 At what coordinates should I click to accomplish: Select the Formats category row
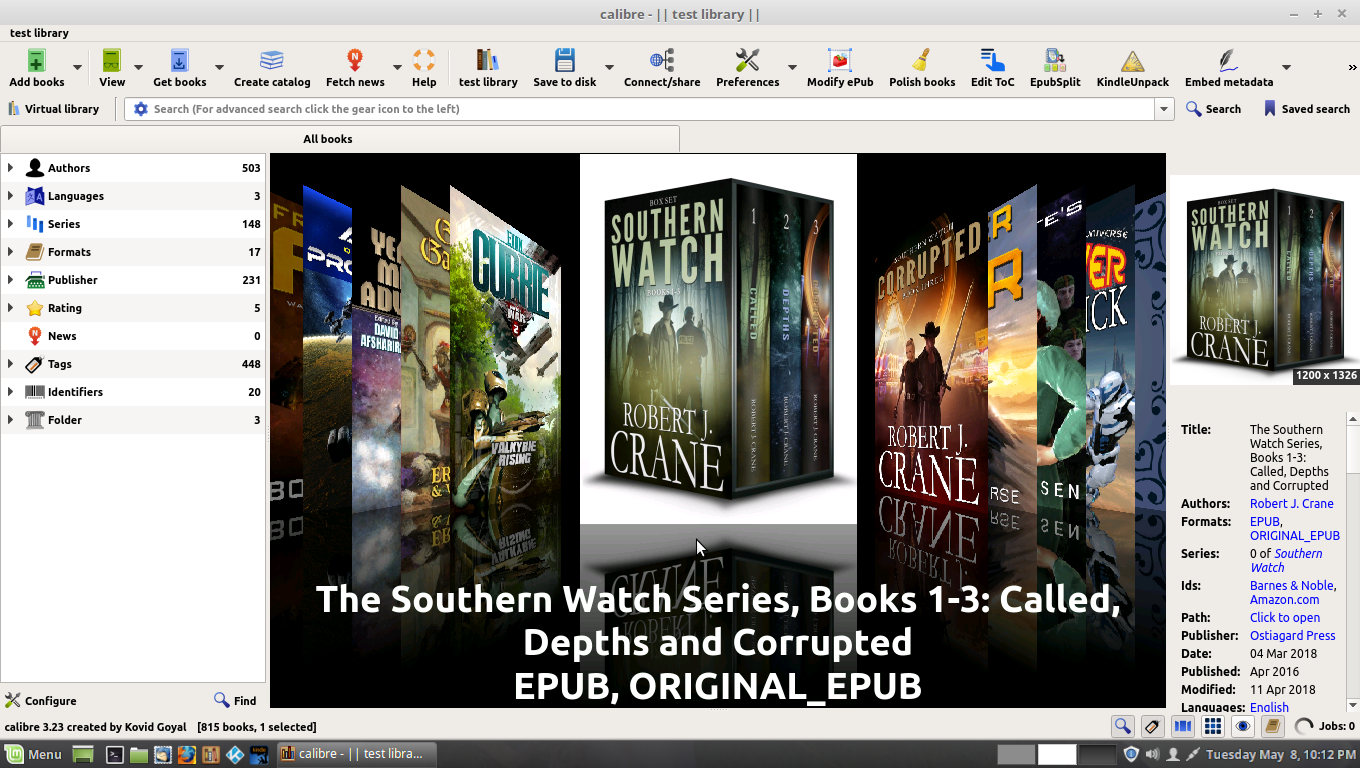133,252
